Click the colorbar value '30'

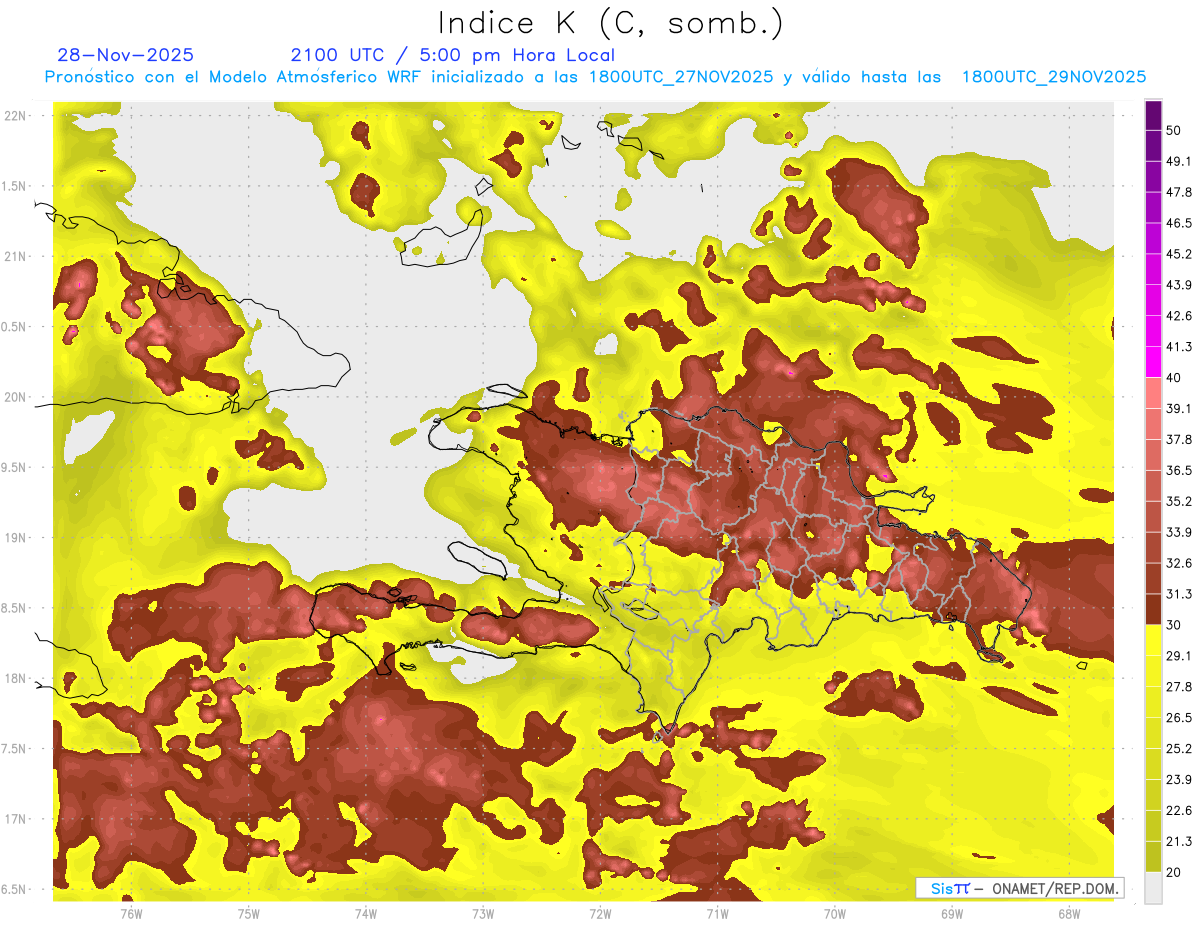point(1174,625)
